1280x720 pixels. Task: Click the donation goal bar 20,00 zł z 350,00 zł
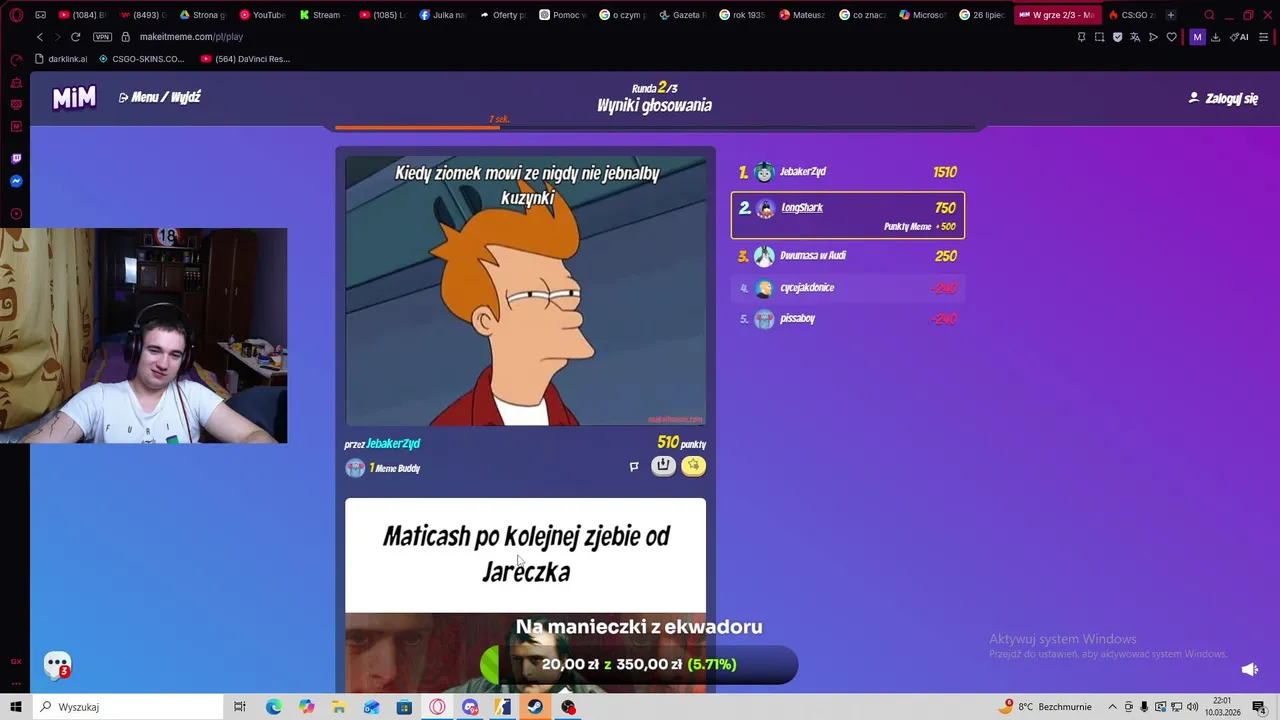(639, 664)
